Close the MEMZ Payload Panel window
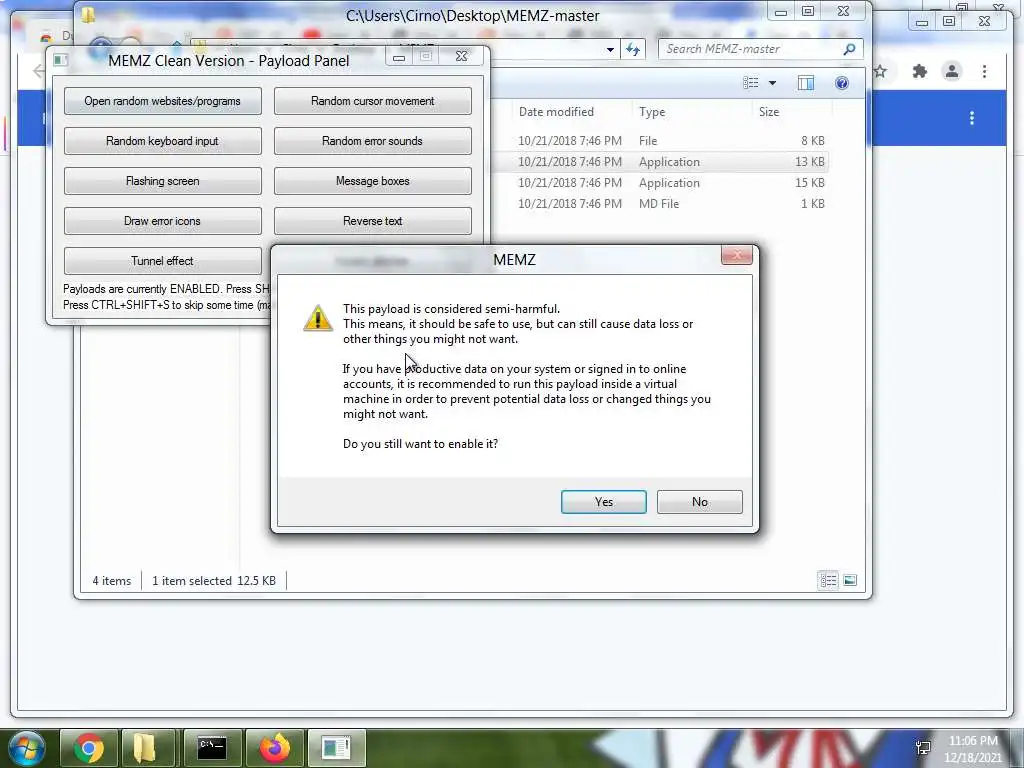The height and width of the screenshot is (768, 1024). pyautogui.click(x=461, y=56)
